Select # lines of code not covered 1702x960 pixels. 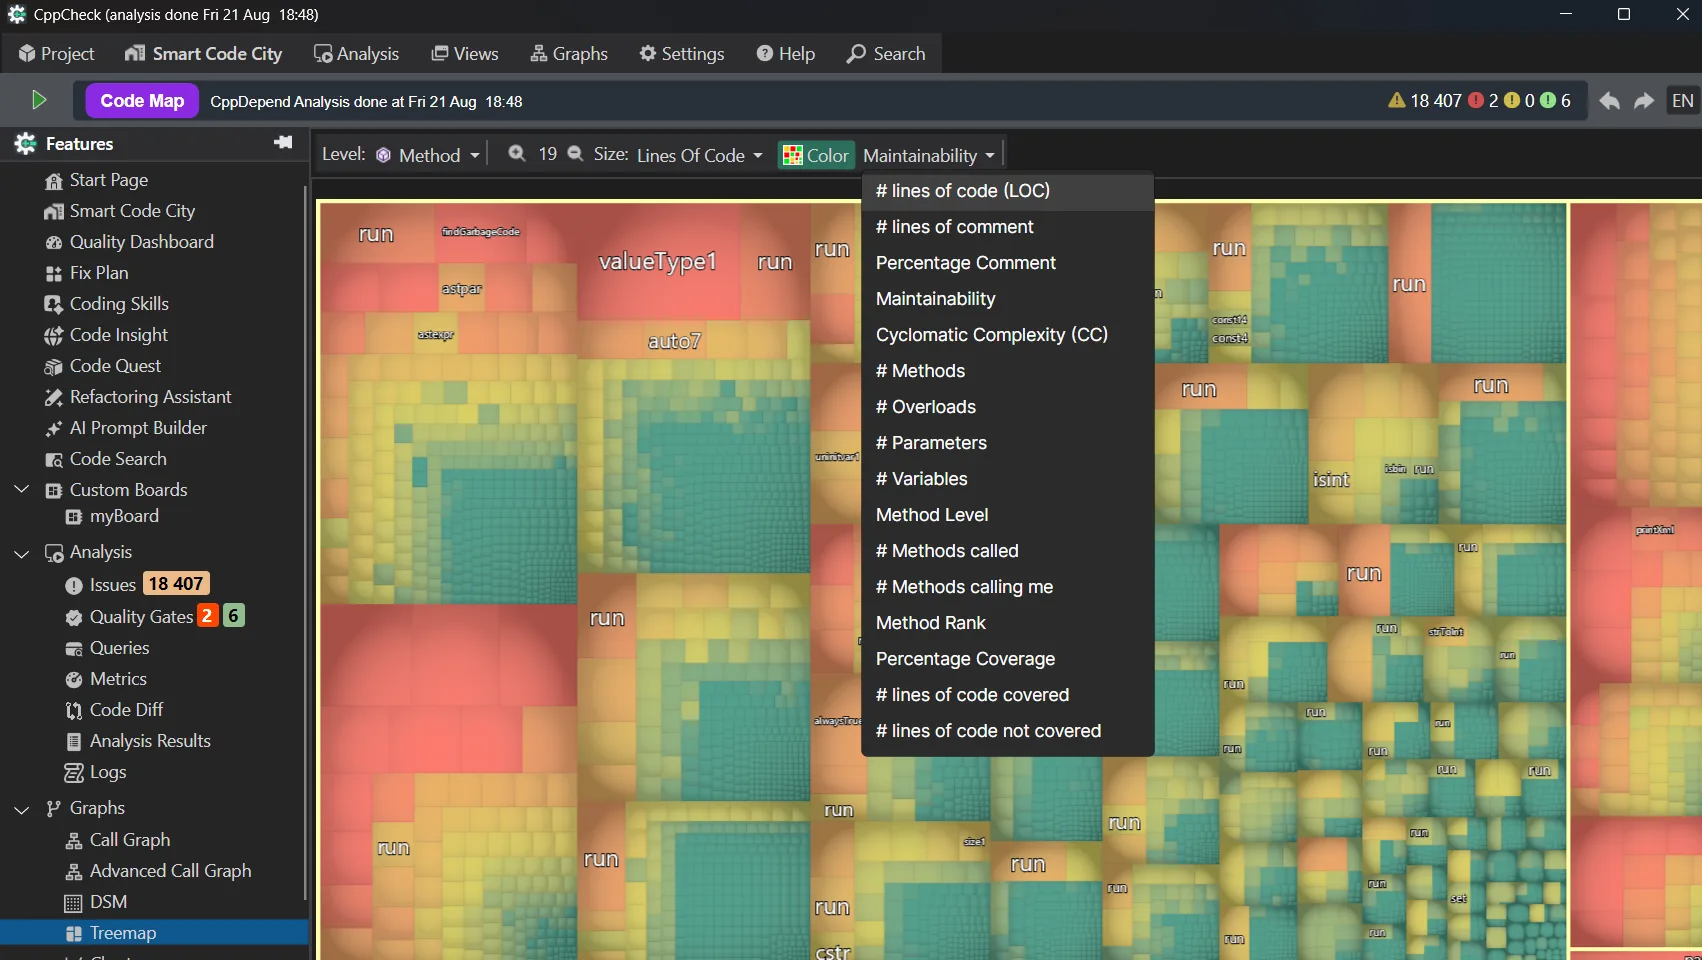(1008, 731)
